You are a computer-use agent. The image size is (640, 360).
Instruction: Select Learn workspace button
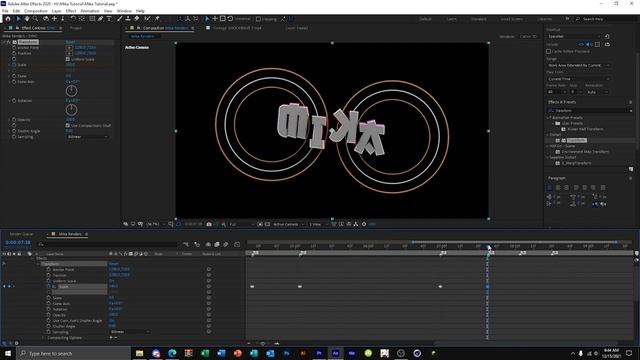451,19
